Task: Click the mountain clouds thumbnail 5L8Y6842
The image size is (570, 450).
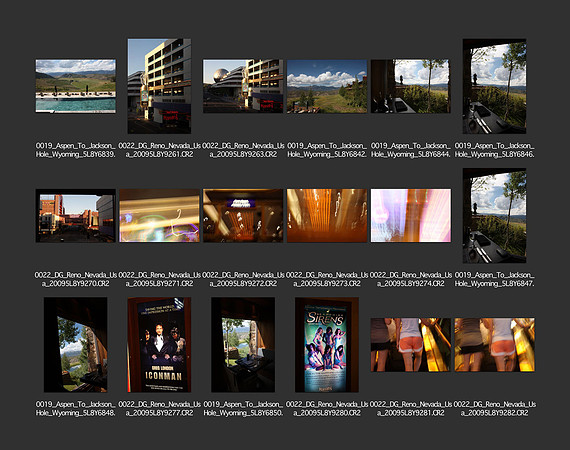Action: [x=327, y=86]
